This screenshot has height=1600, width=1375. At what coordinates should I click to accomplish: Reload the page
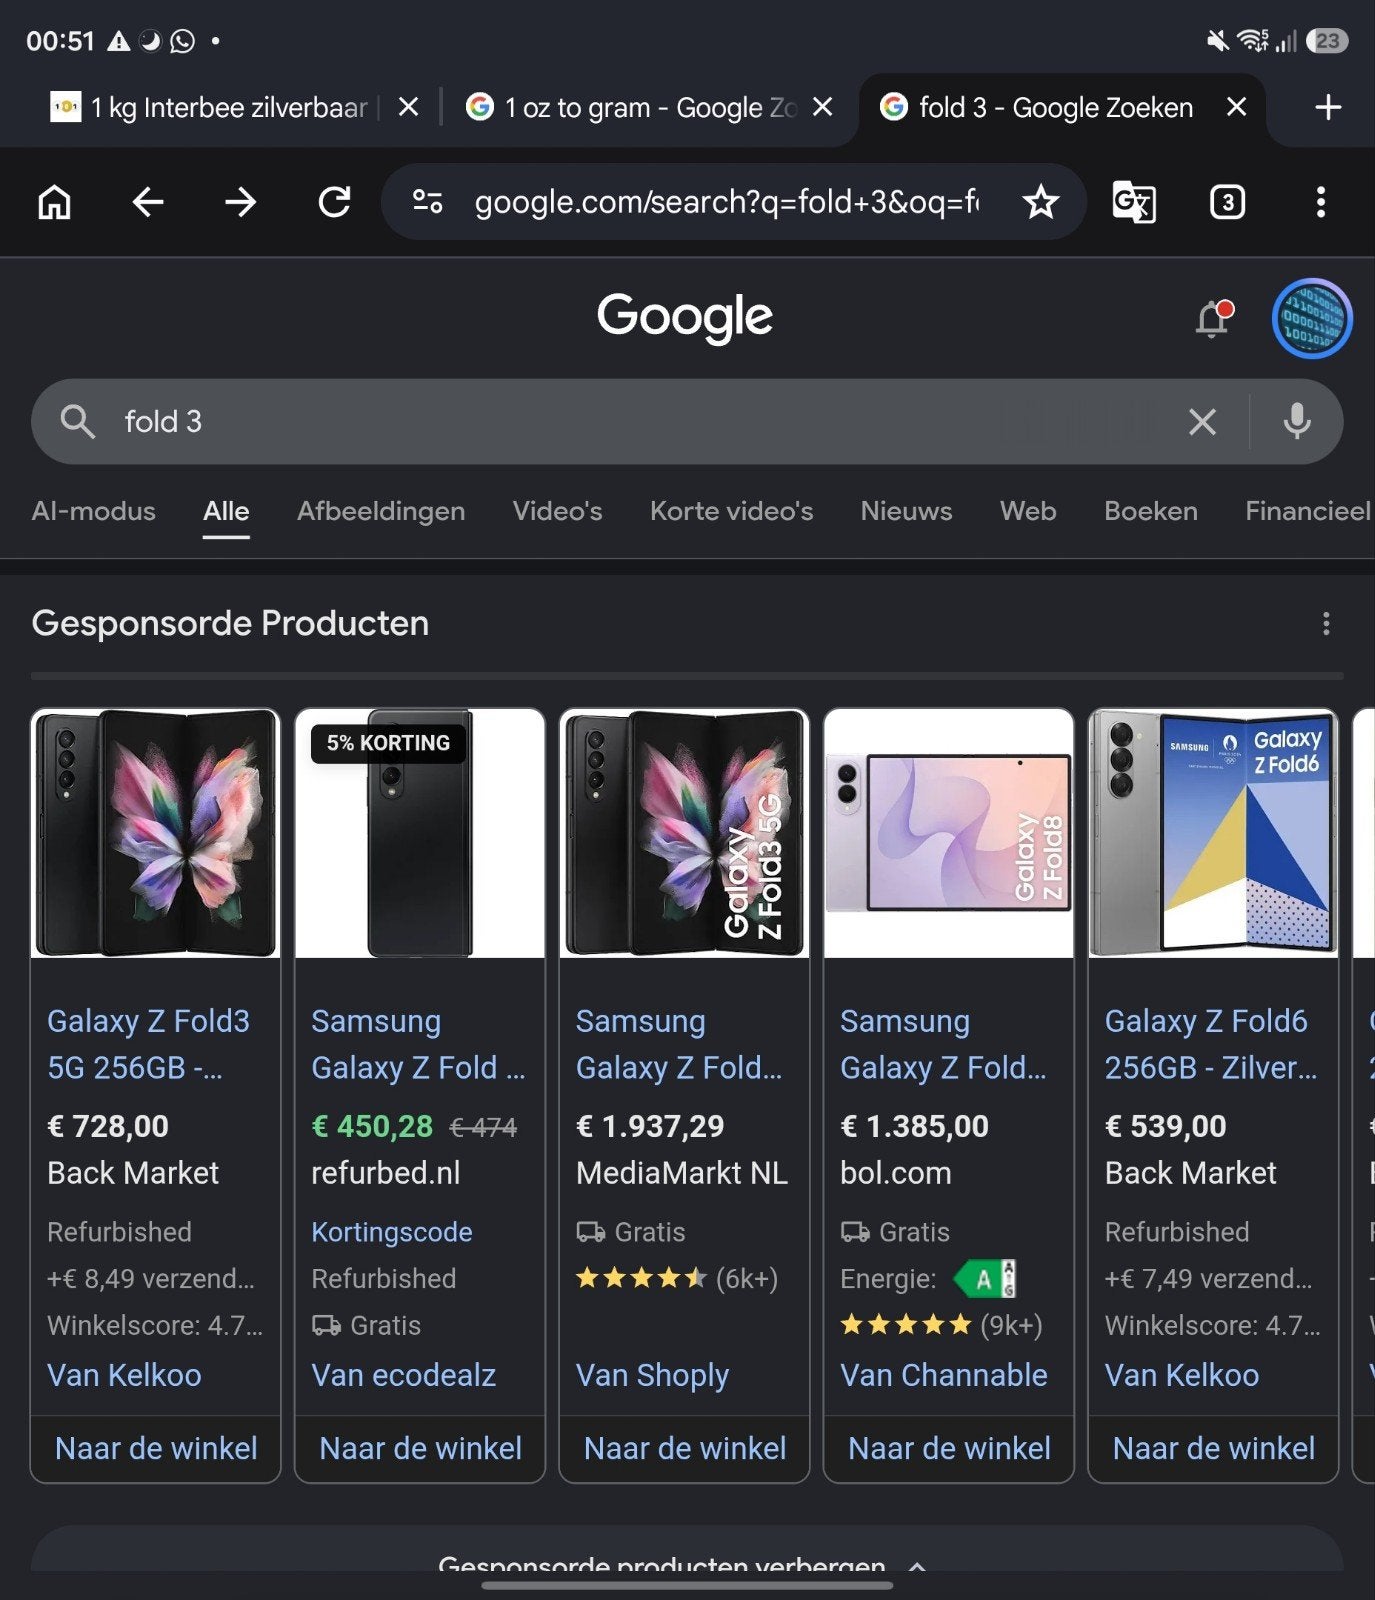point(334,202)
